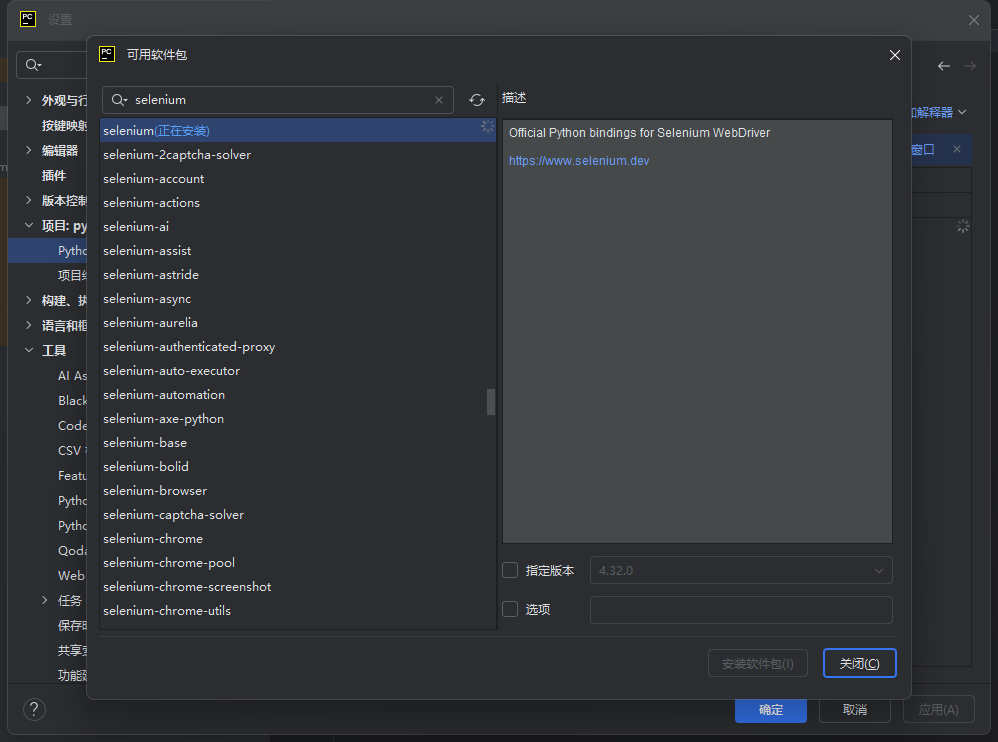Select the selenium package being installed
Image resolution: width=998 pixels, height=742 pixels.
tap(297, 130)
